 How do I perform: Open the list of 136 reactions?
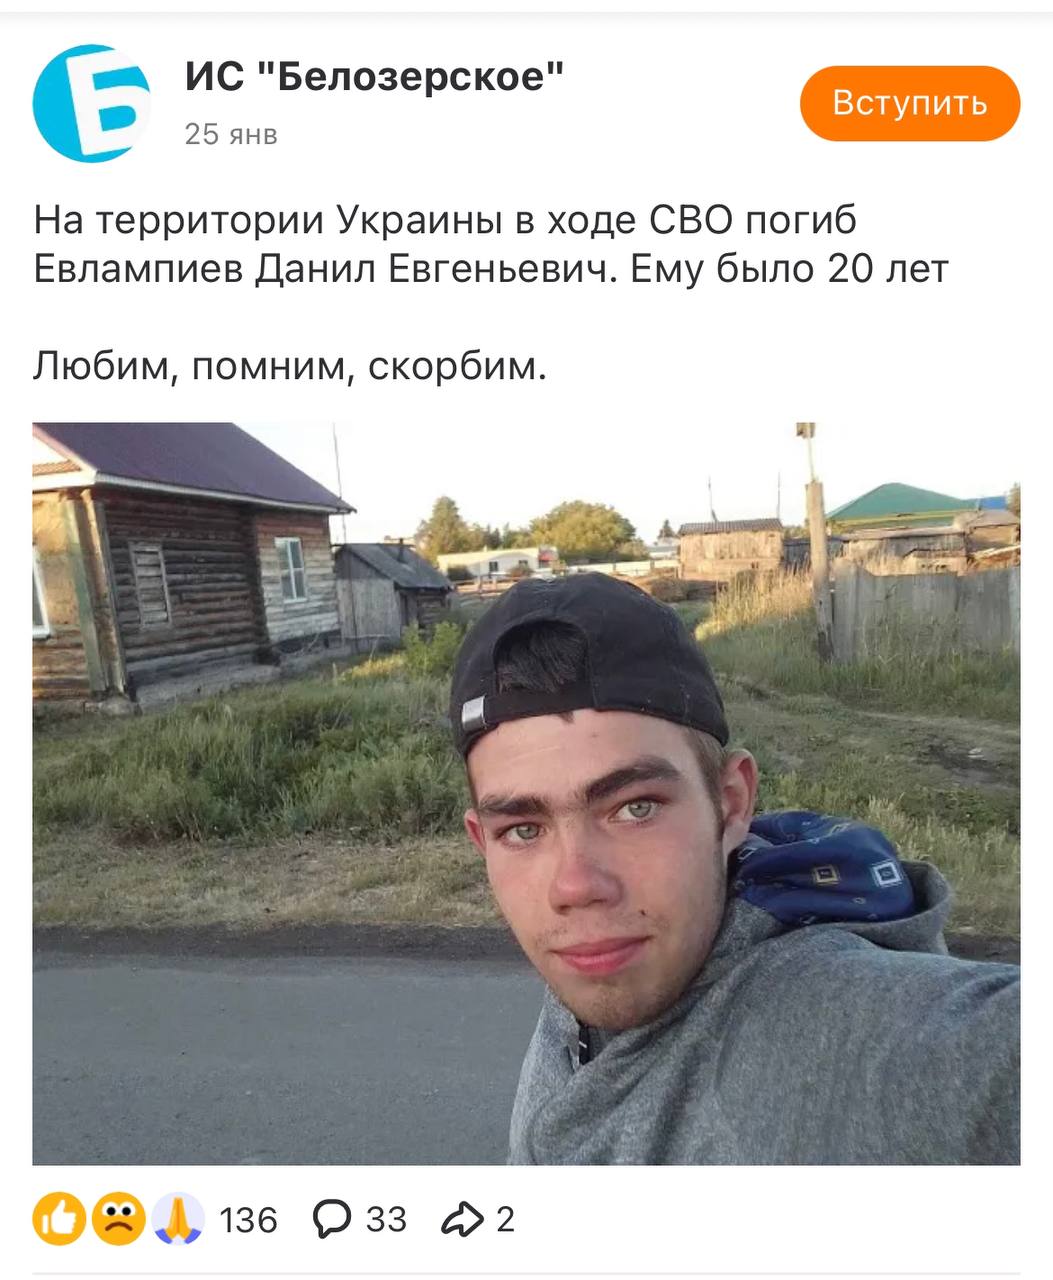tap(248, 1220)
